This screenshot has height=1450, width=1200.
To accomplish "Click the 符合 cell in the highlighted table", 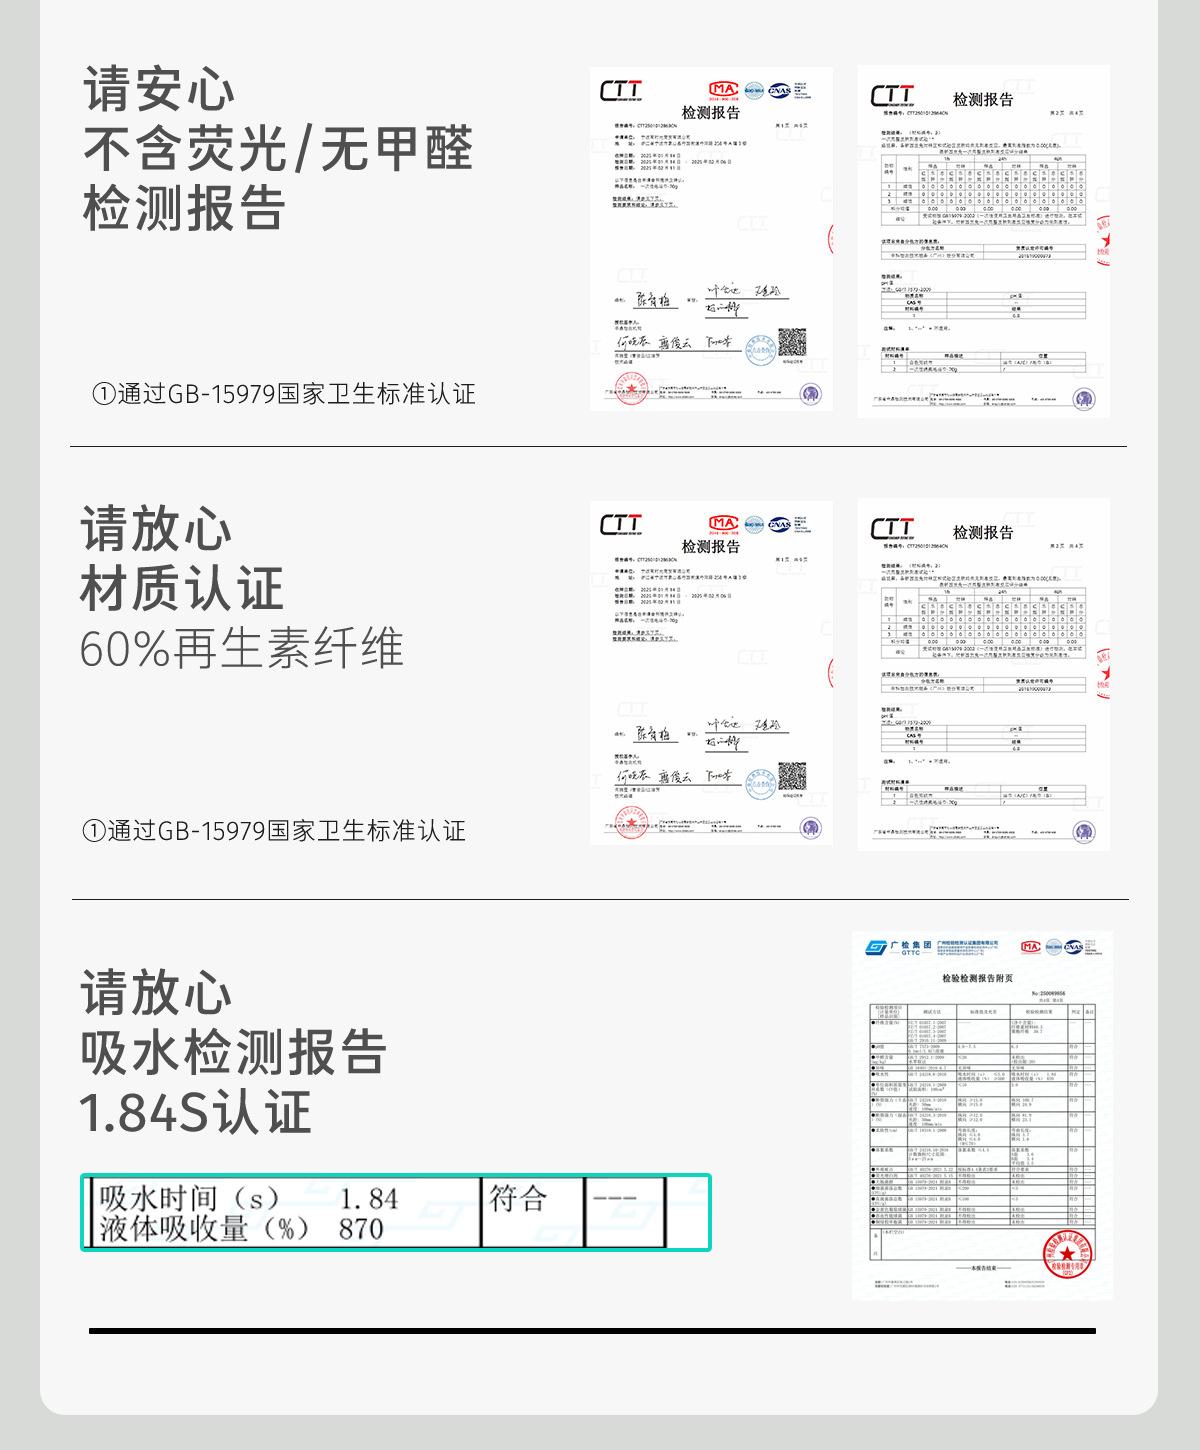I will tap(518, 1198).
